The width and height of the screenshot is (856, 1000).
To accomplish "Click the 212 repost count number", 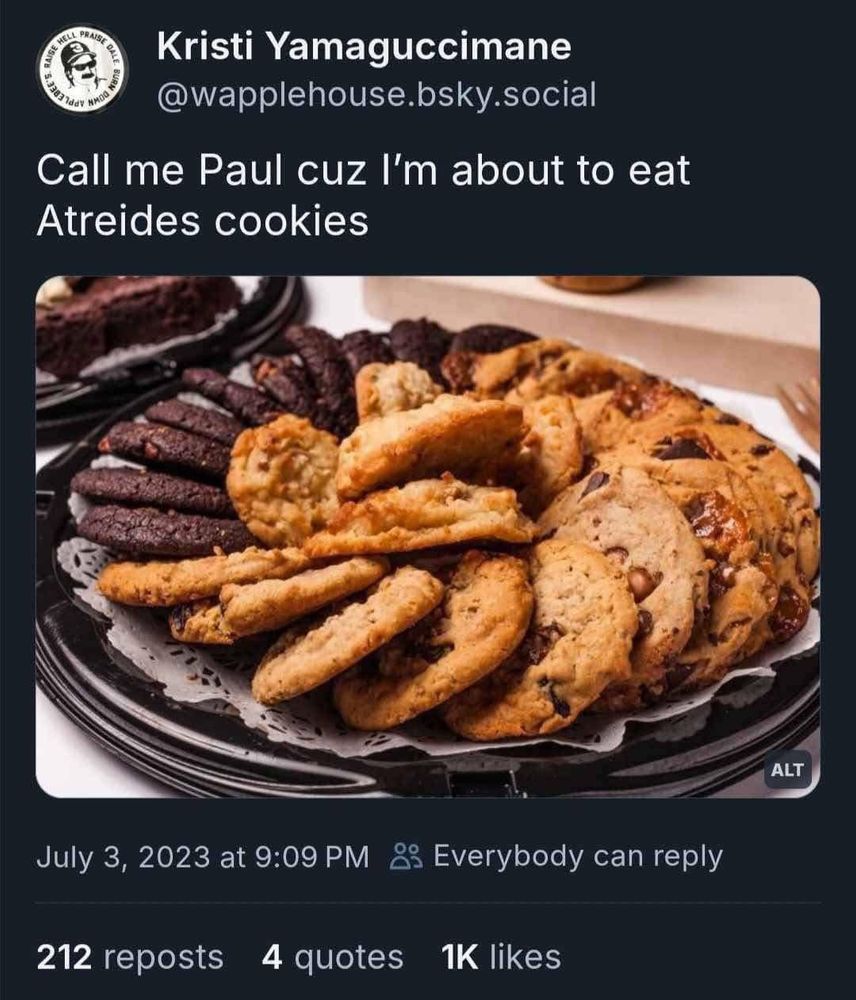I will [x=64, y=957].
